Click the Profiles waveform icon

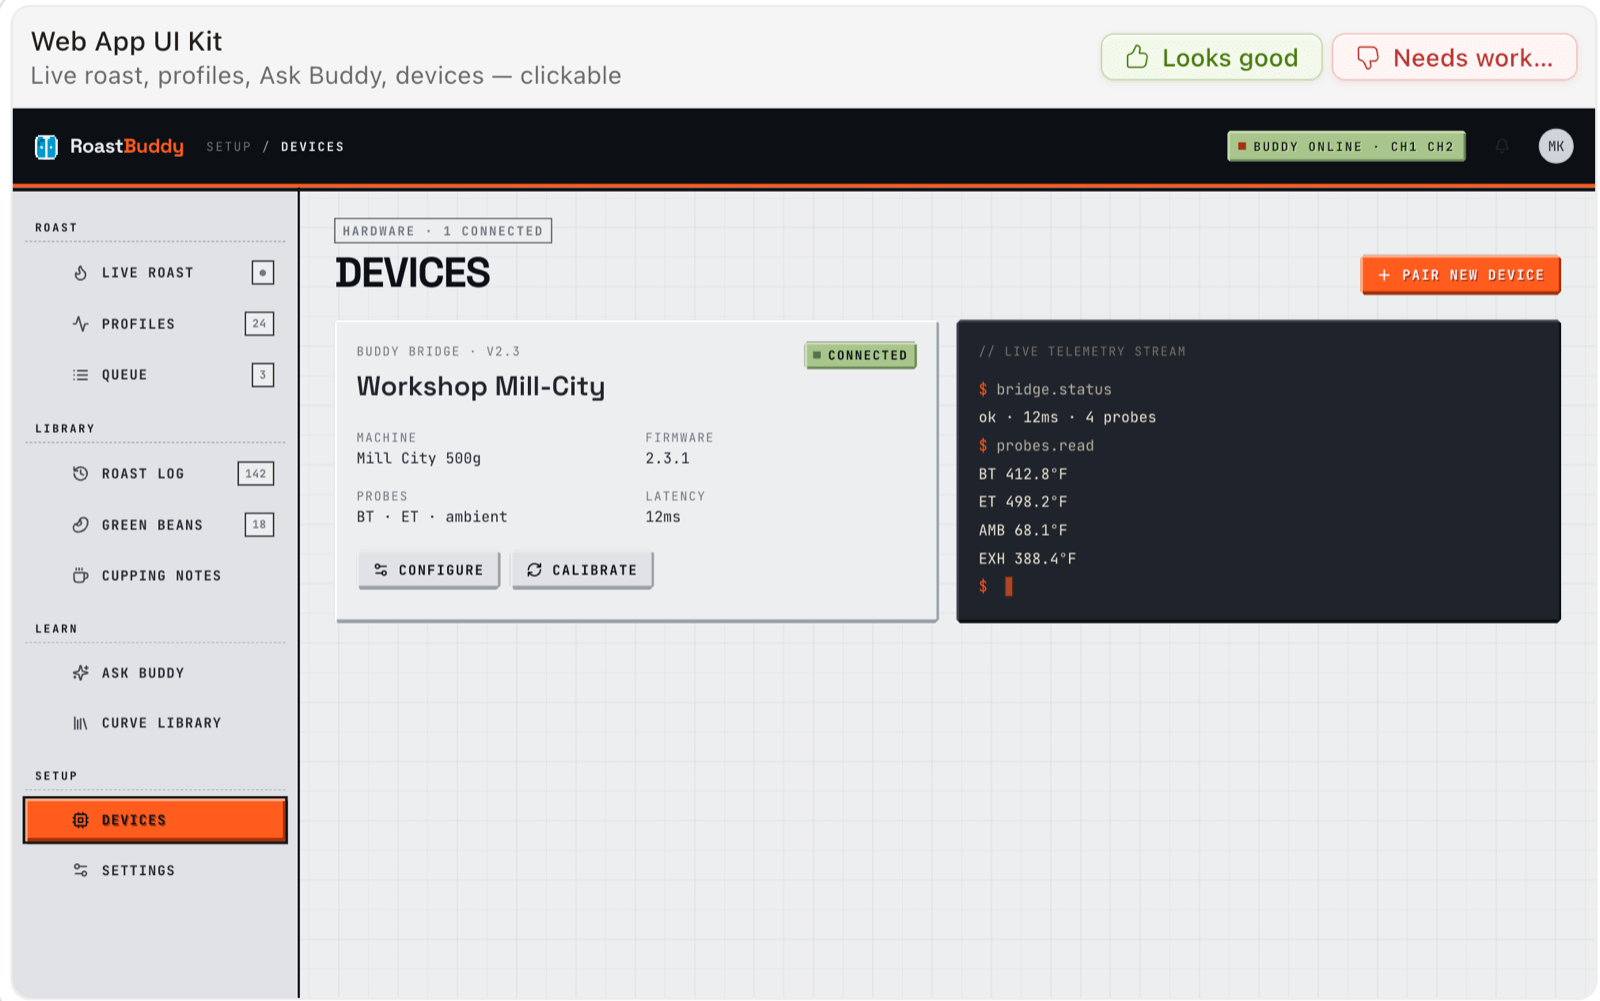tap(80, 323)
